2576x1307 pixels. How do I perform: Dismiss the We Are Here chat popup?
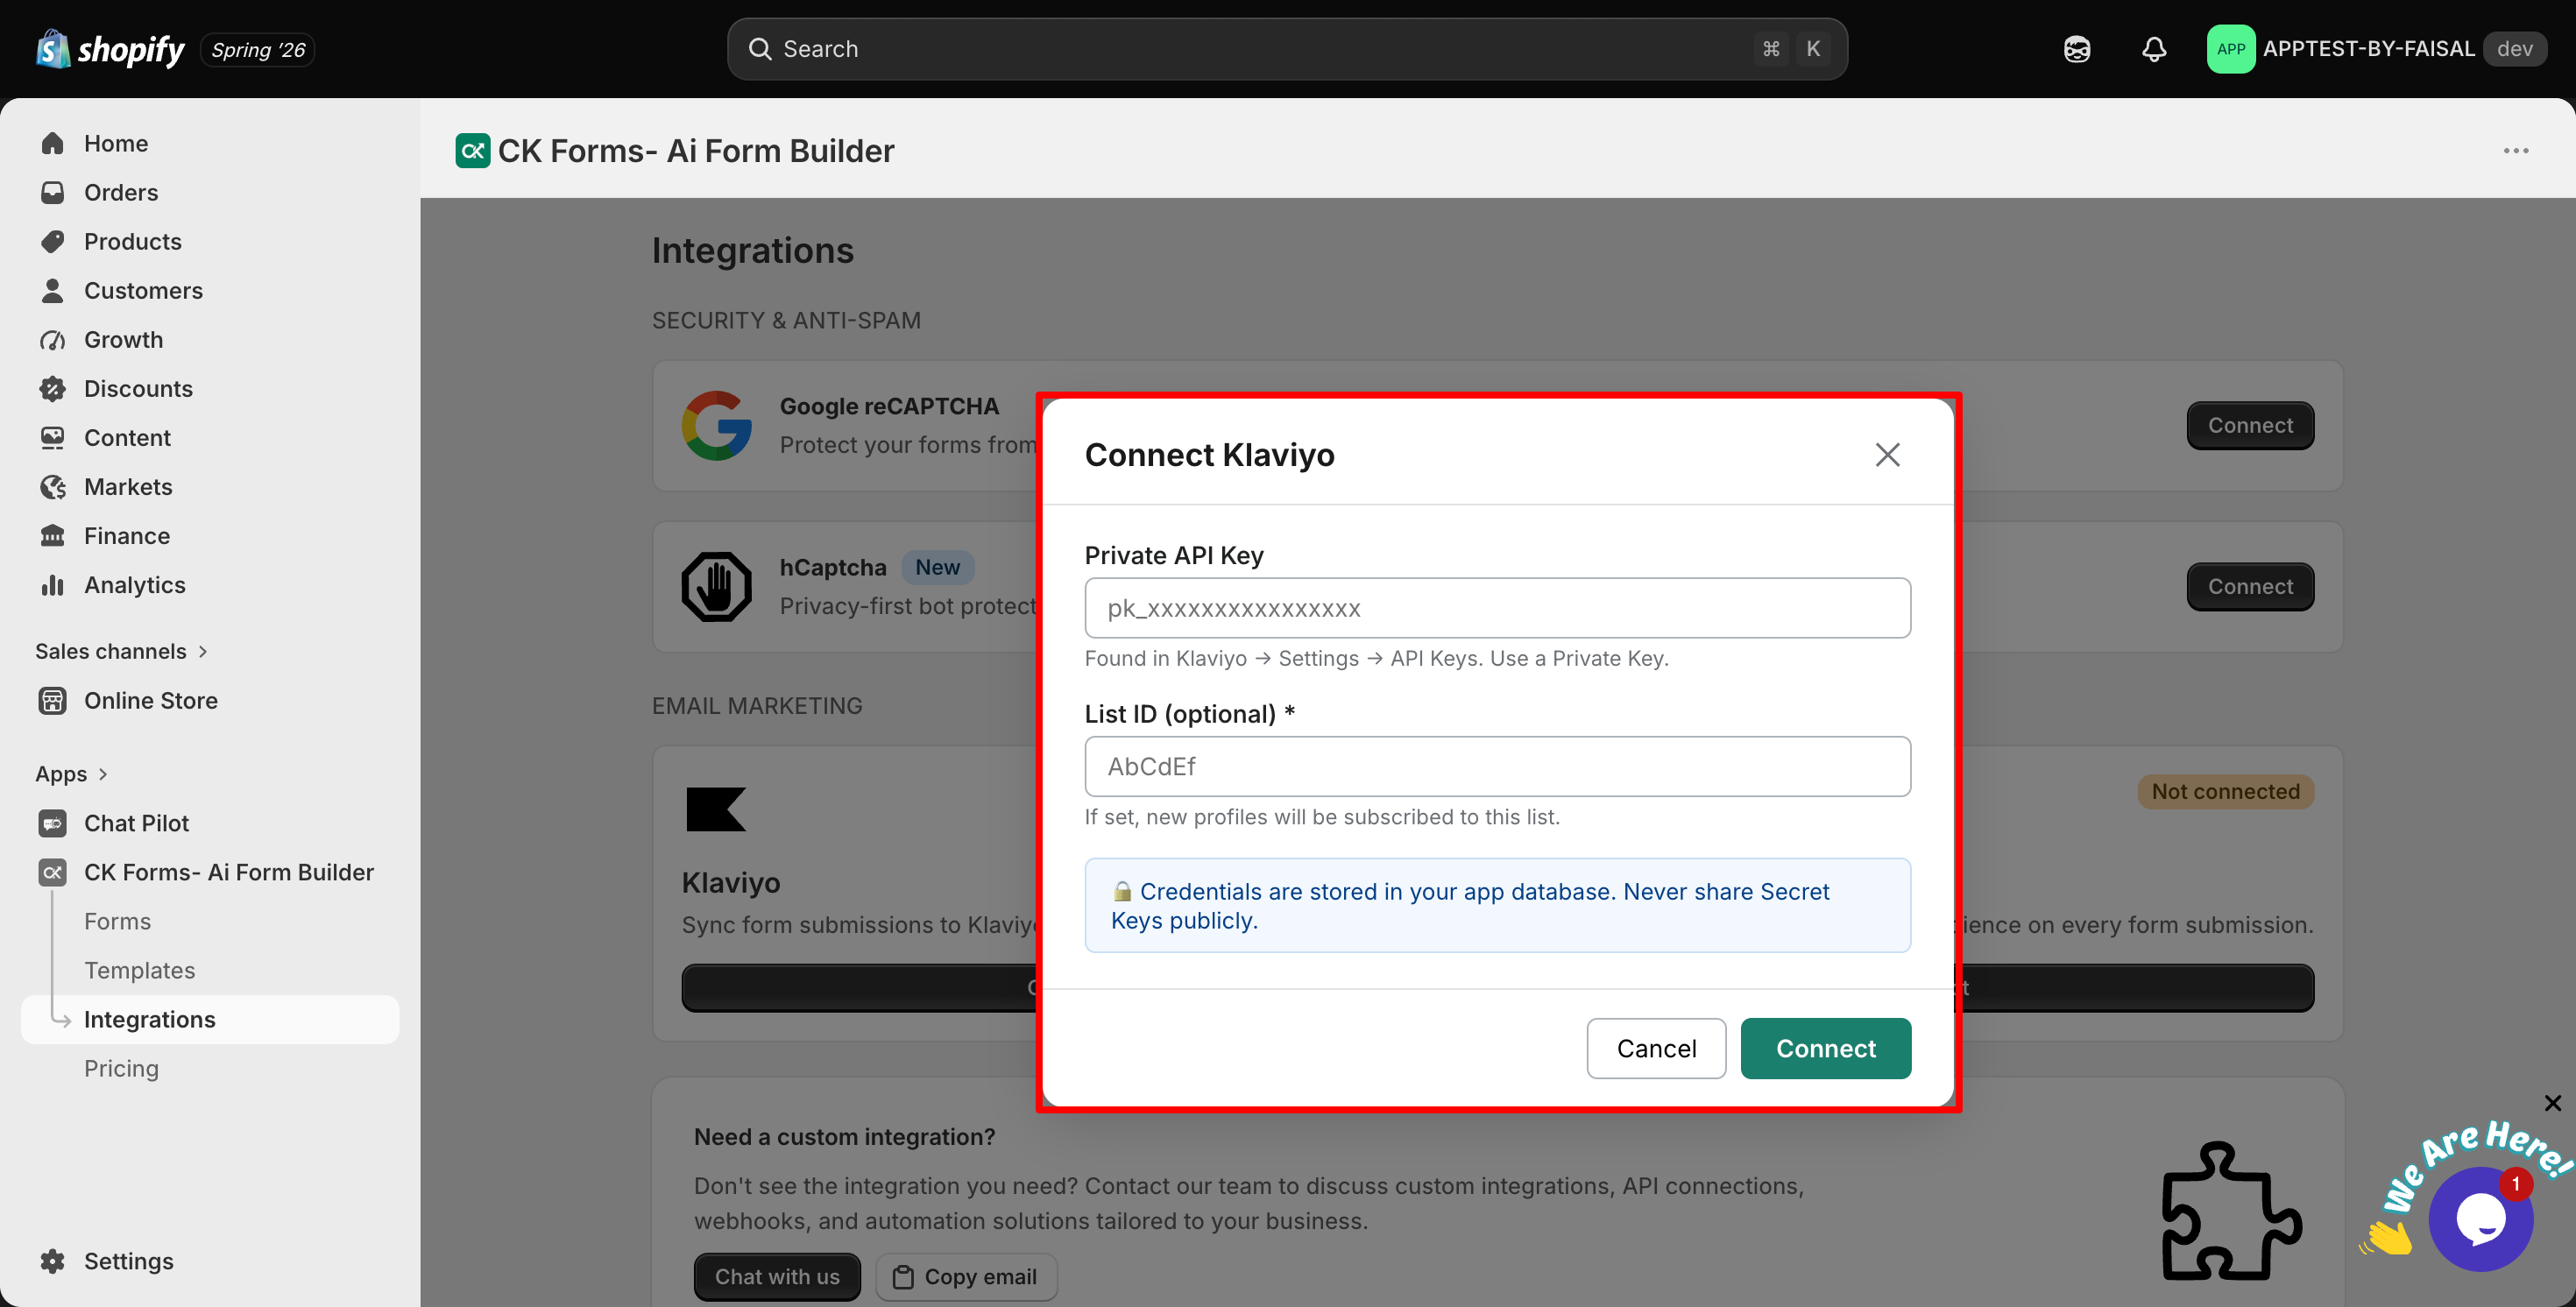pos(2552,1102)
